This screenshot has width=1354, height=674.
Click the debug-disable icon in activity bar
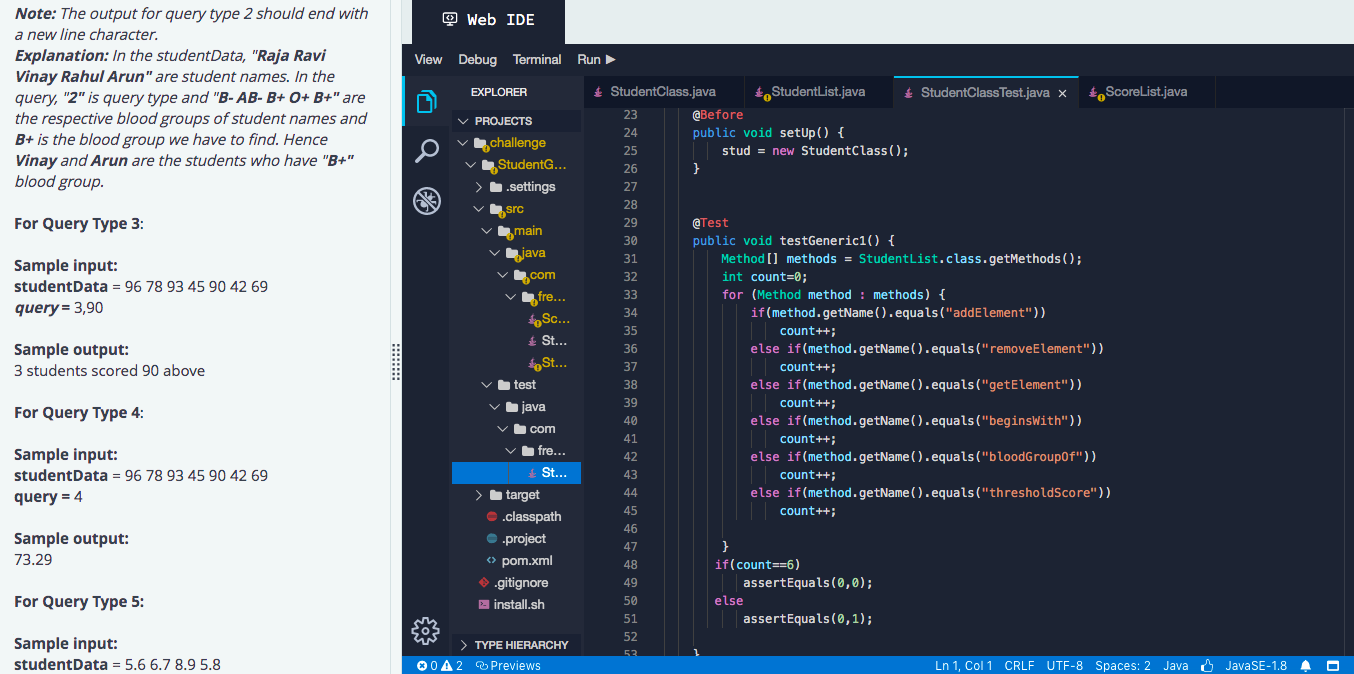pyautogui.click(x=426, y=200)
